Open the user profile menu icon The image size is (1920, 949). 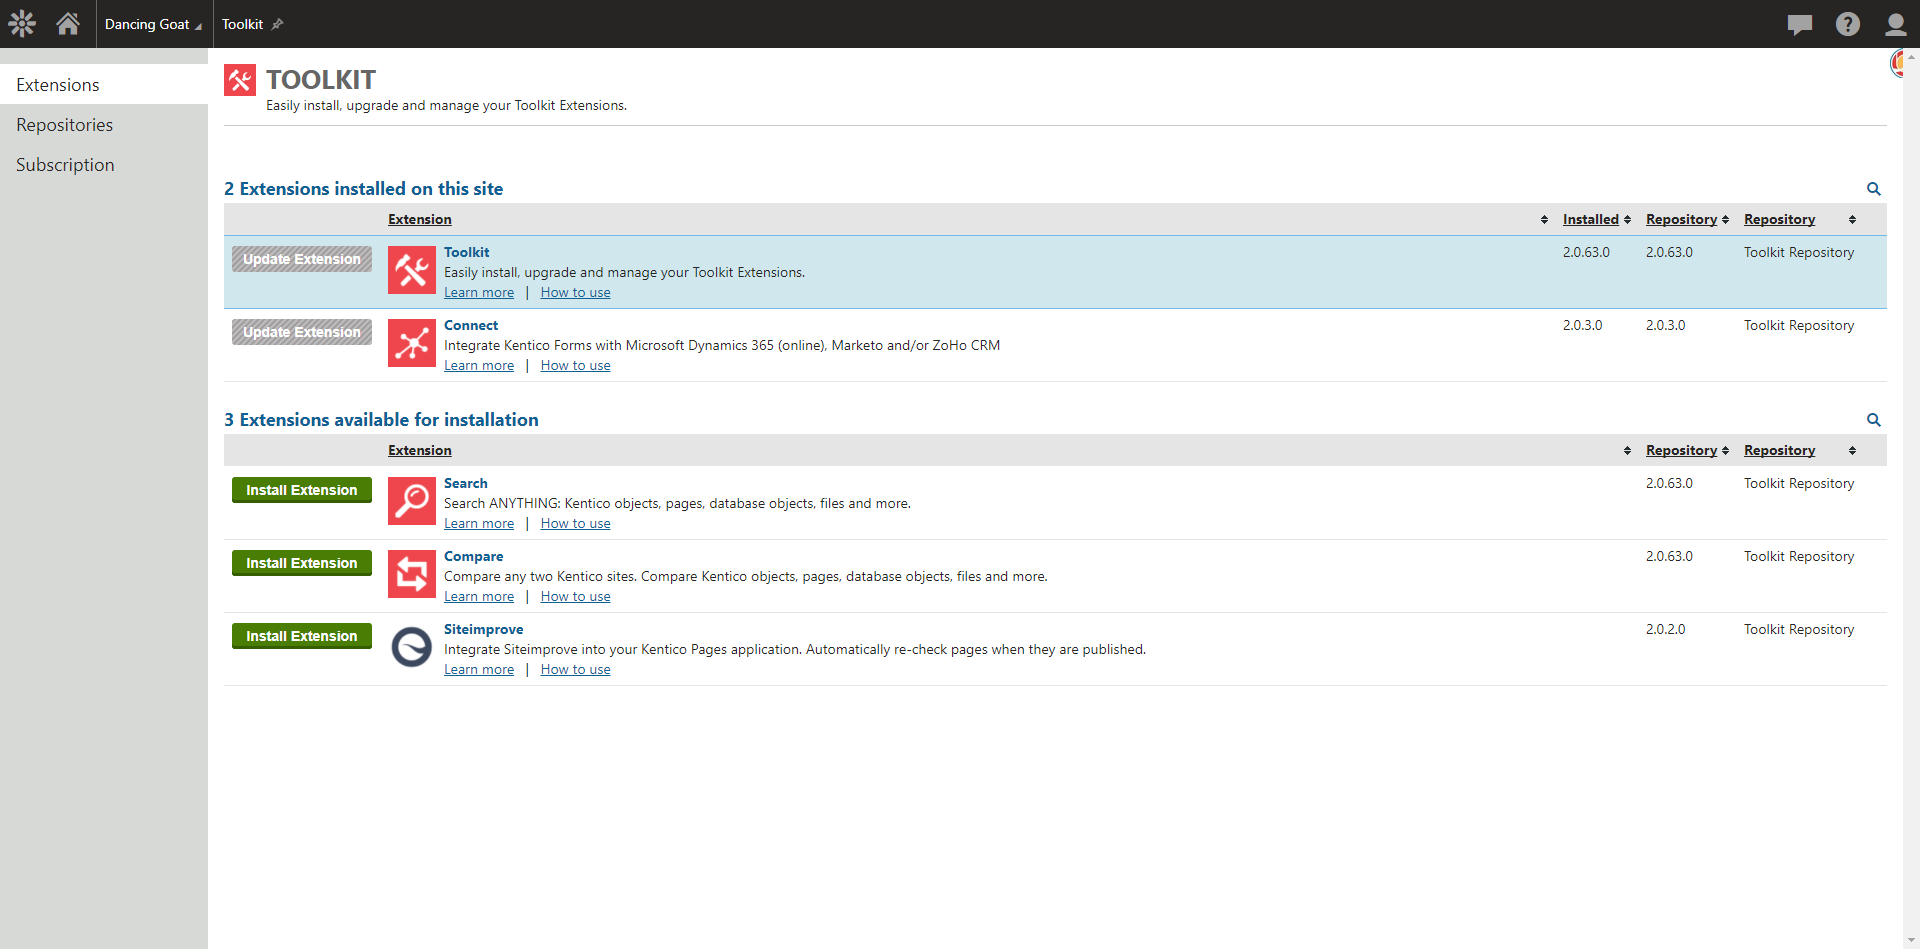pos(1895,24)
